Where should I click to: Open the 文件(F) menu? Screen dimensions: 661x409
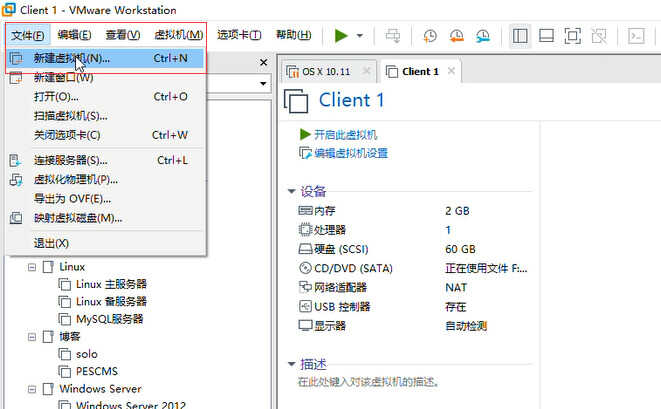(28, 35)
